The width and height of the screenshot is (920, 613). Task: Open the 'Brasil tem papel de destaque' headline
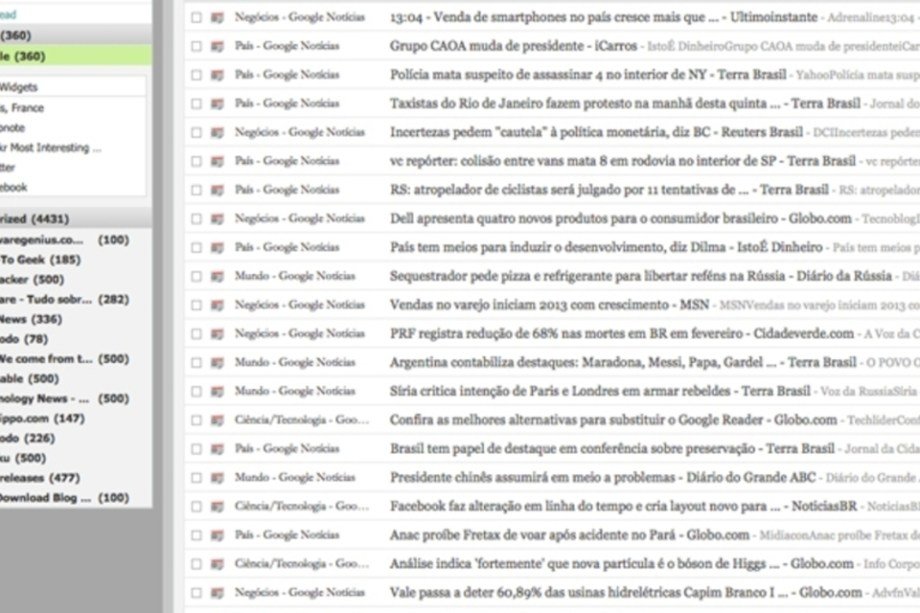612,448
